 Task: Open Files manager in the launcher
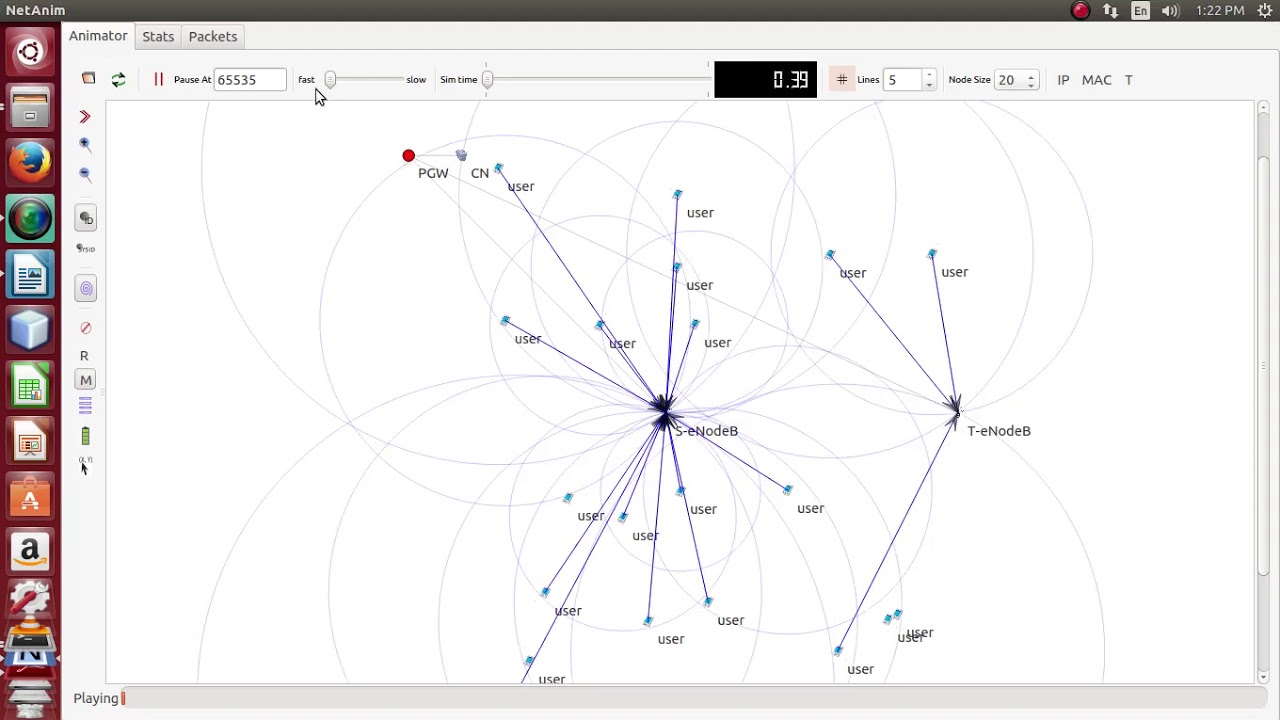[30, 107]
